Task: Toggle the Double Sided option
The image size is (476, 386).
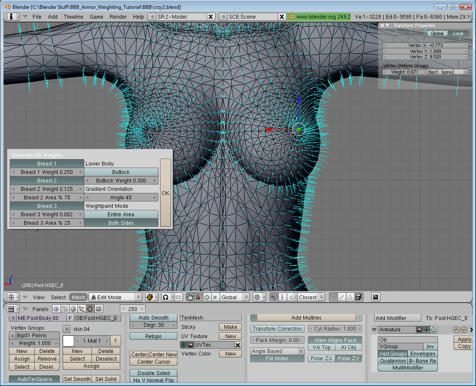Action: (x=153, y=373)
